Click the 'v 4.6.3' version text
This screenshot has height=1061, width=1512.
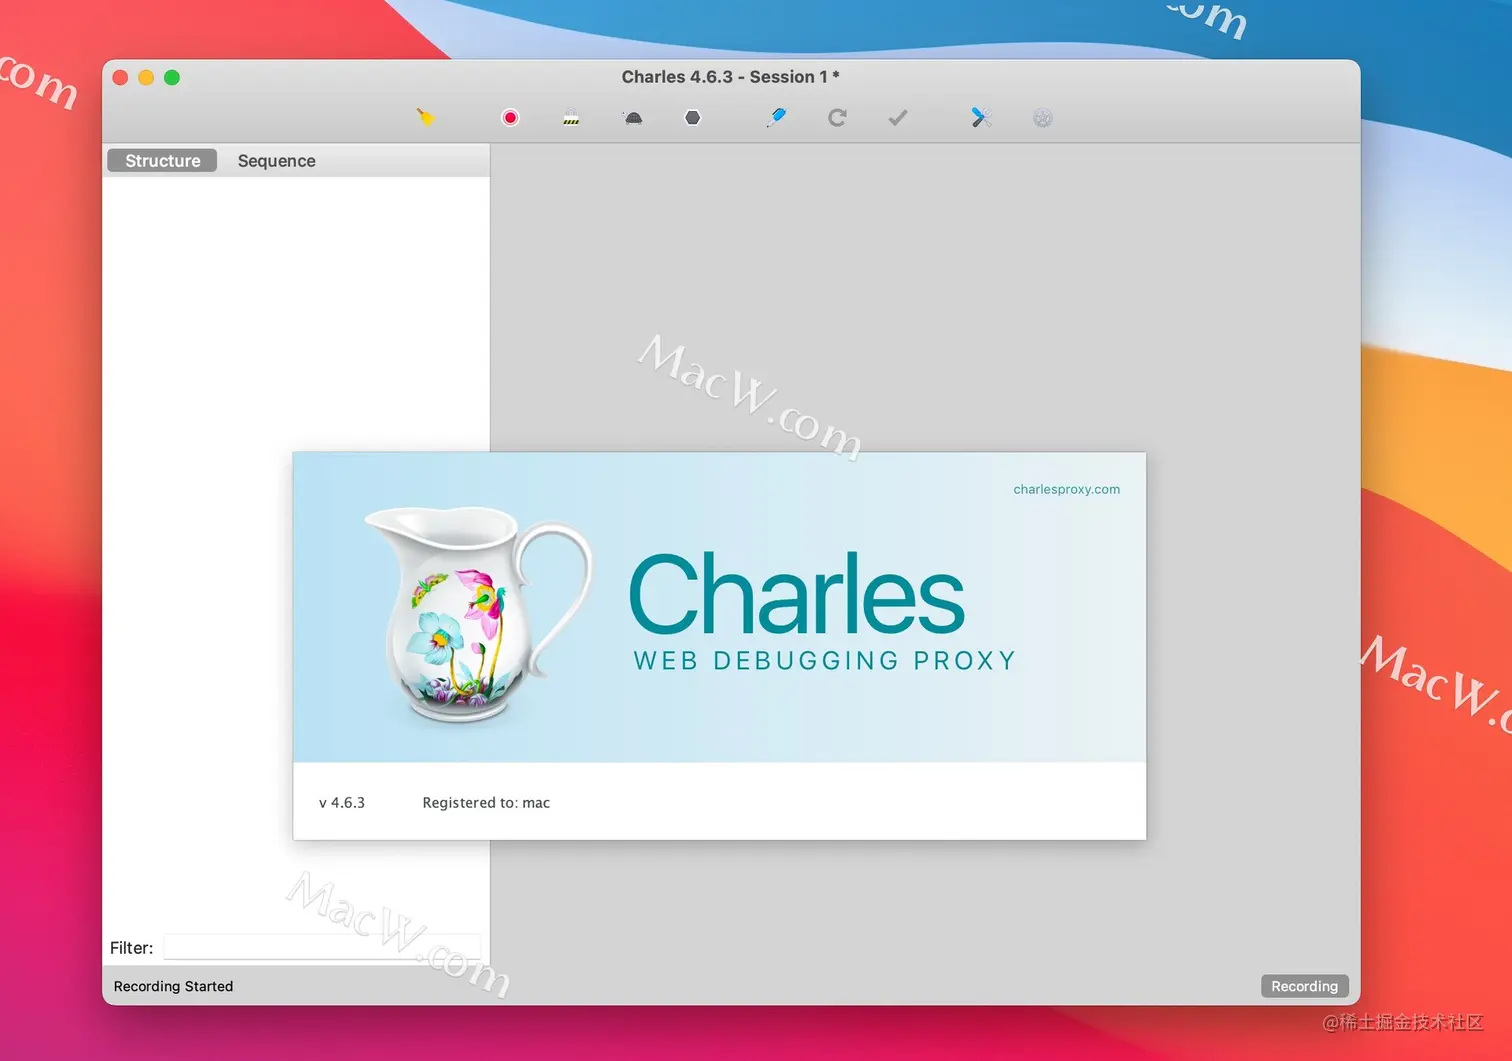[x=342, y=803]
